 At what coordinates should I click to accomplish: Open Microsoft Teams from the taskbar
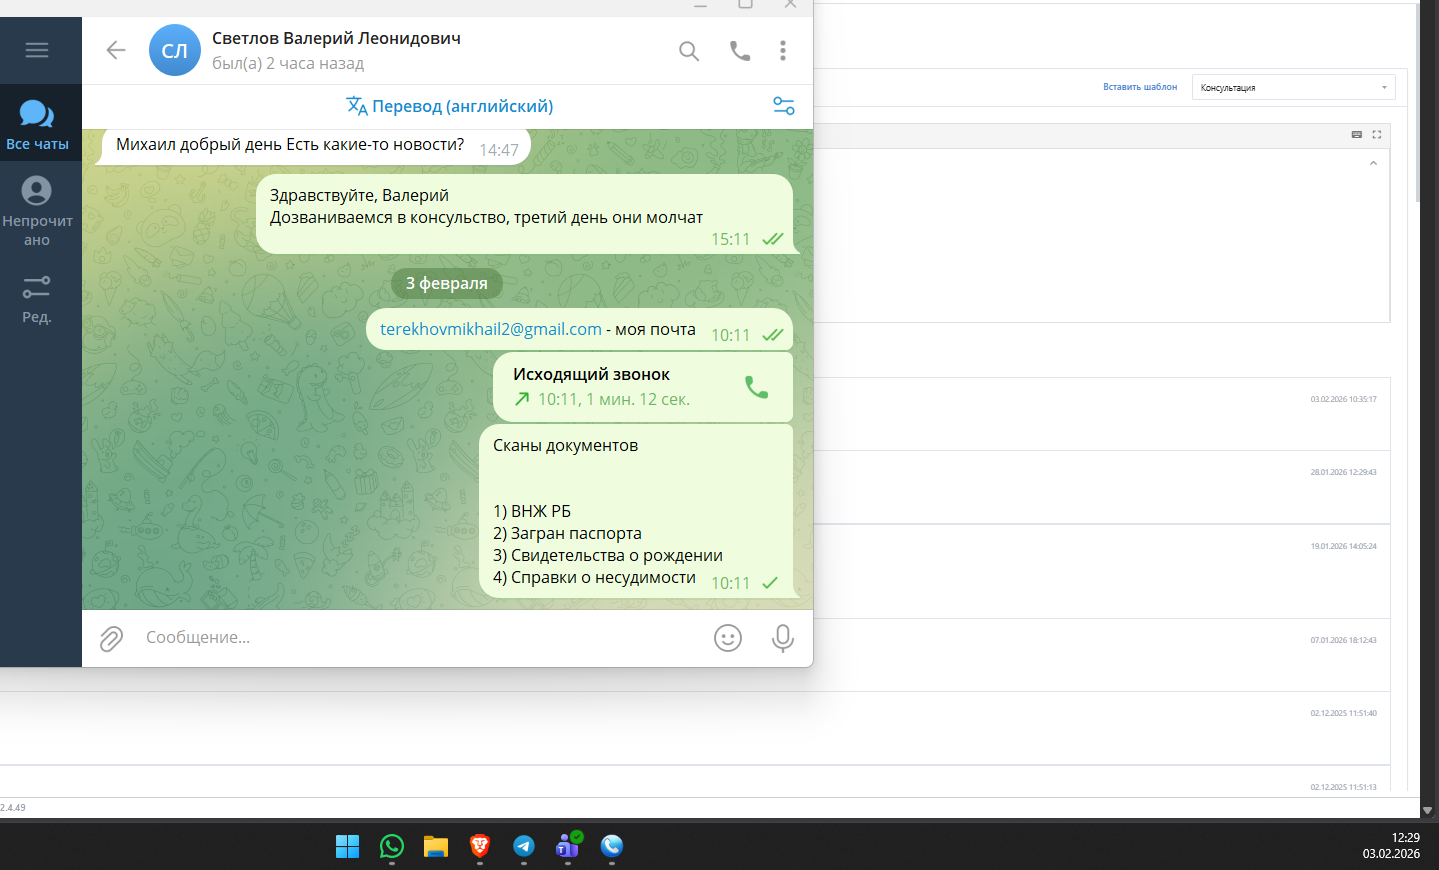click(568, 847)
